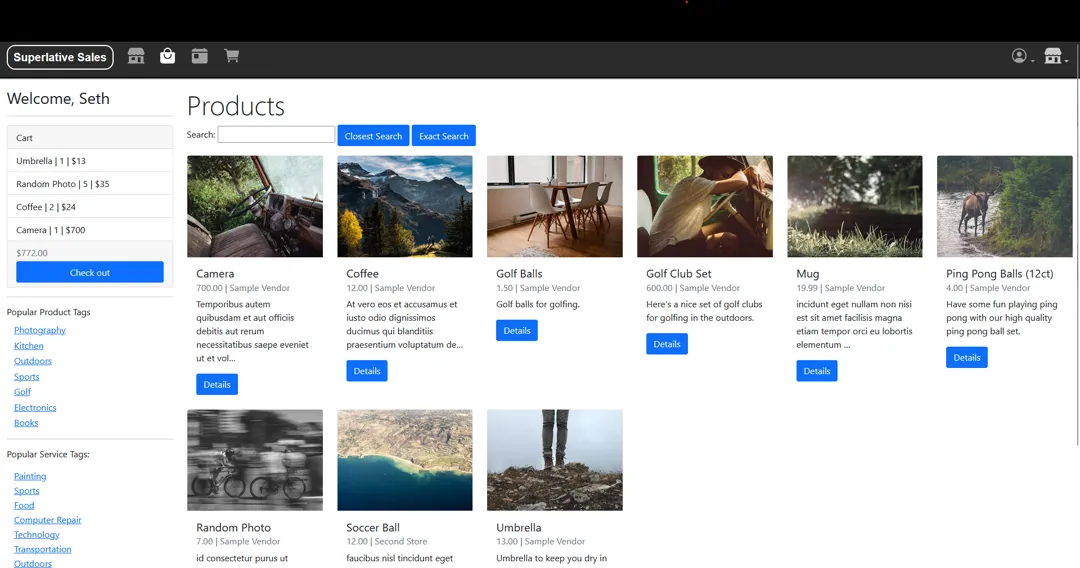Screen dimensions: 1080x568
Task: Click the Exact Search button
Action: 444,136
